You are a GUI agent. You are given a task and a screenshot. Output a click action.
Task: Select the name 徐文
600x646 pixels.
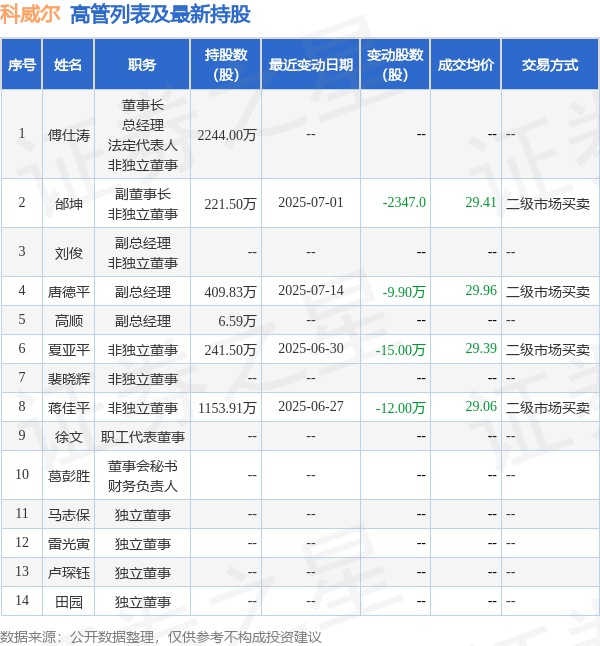[x=68, y=437]
